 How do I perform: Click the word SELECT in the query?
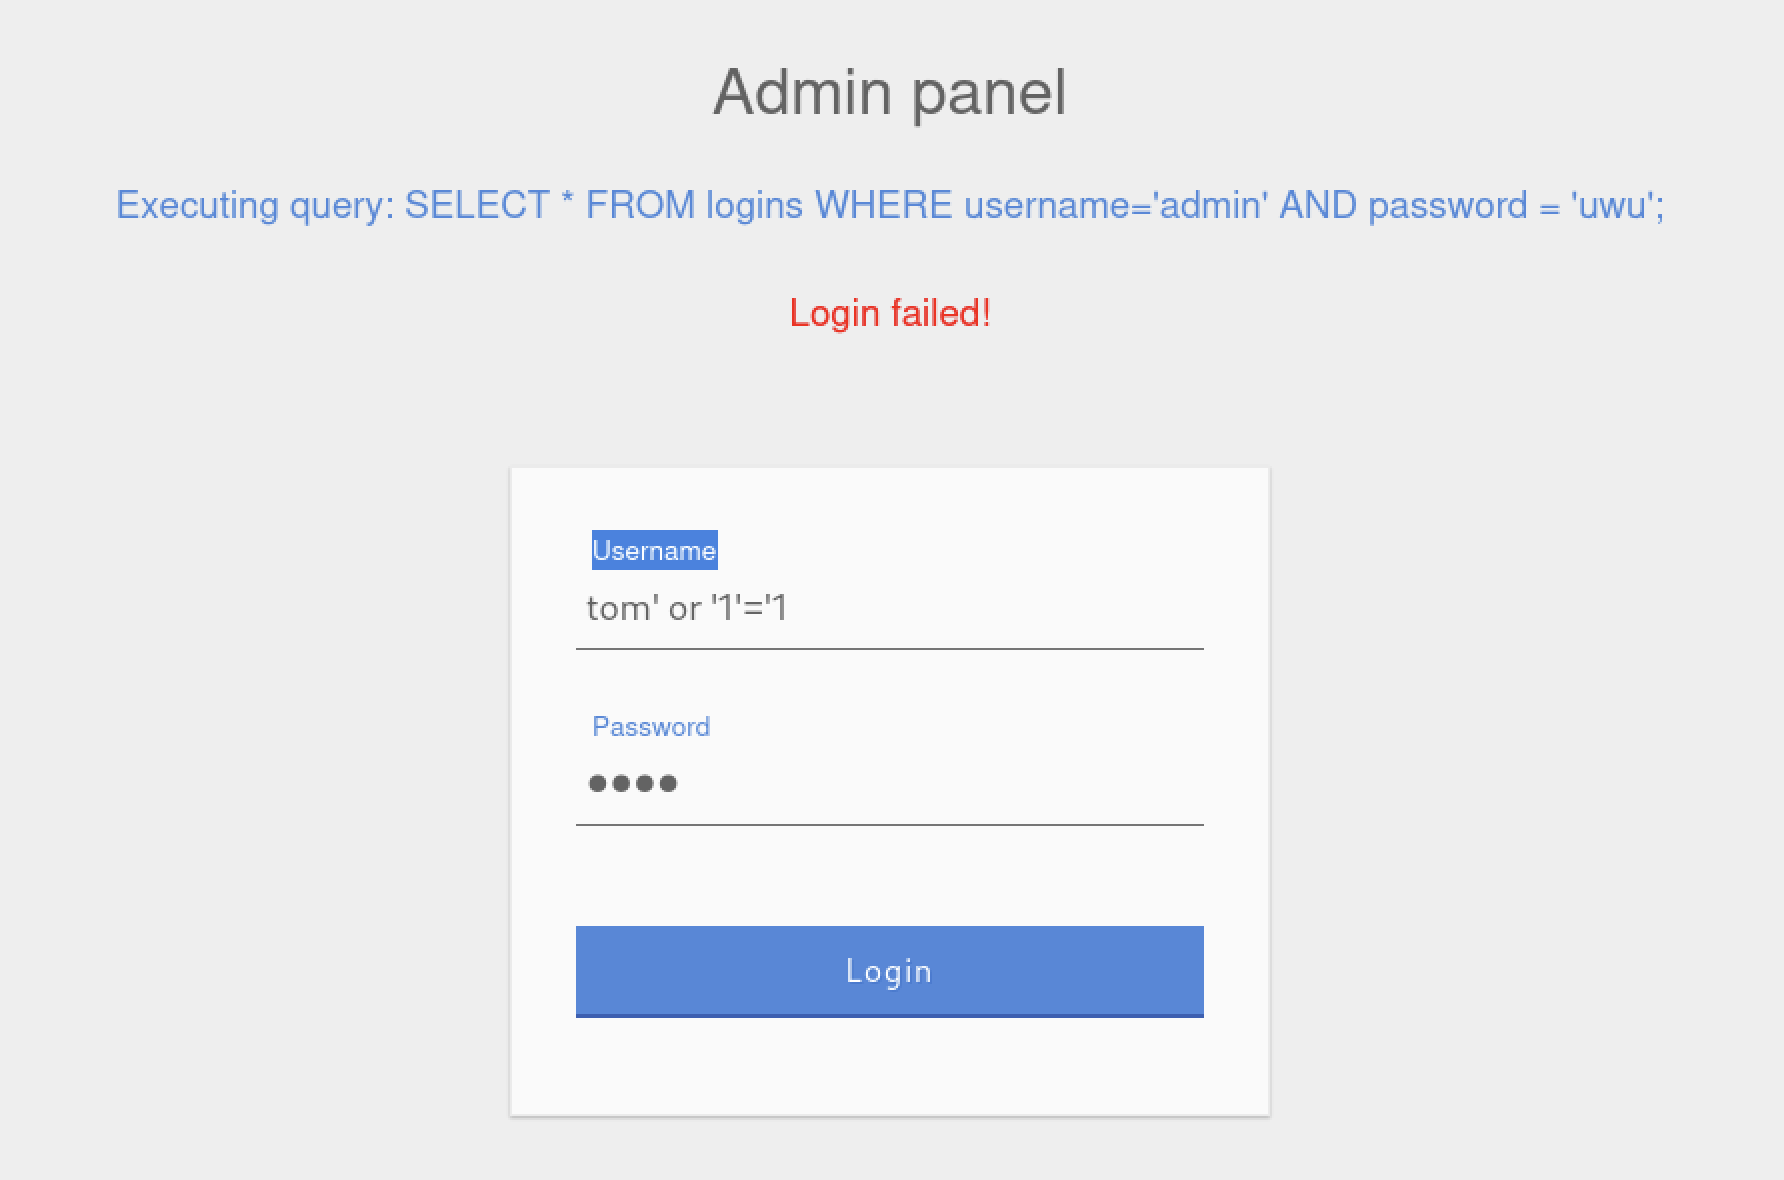tap(477, 205)
